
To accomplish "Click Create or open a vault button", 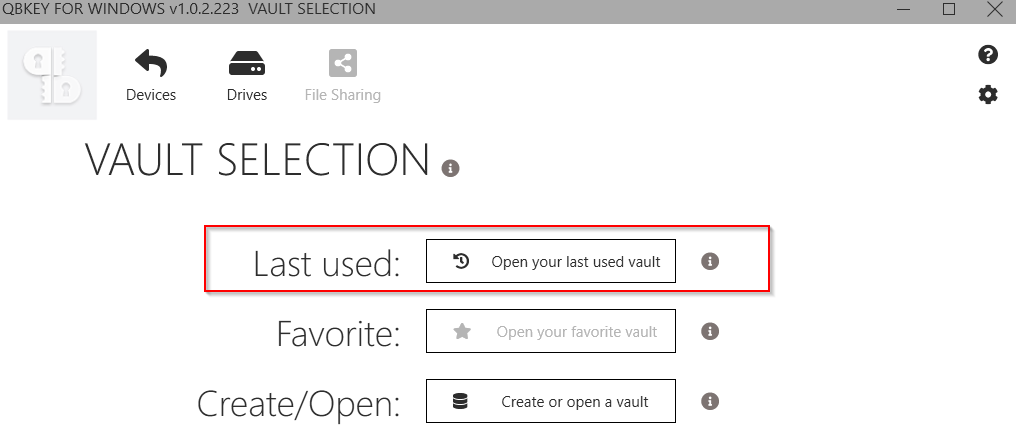I will tap(551, 401).
